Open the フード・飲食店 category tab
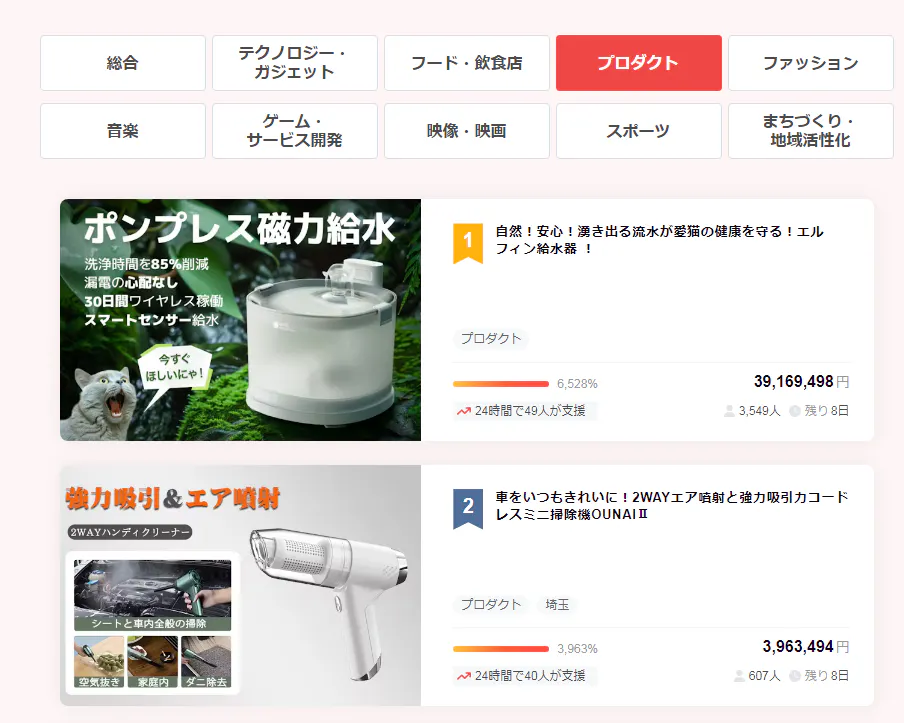Screen dimensions: 904x723 [x=467, y=63]
